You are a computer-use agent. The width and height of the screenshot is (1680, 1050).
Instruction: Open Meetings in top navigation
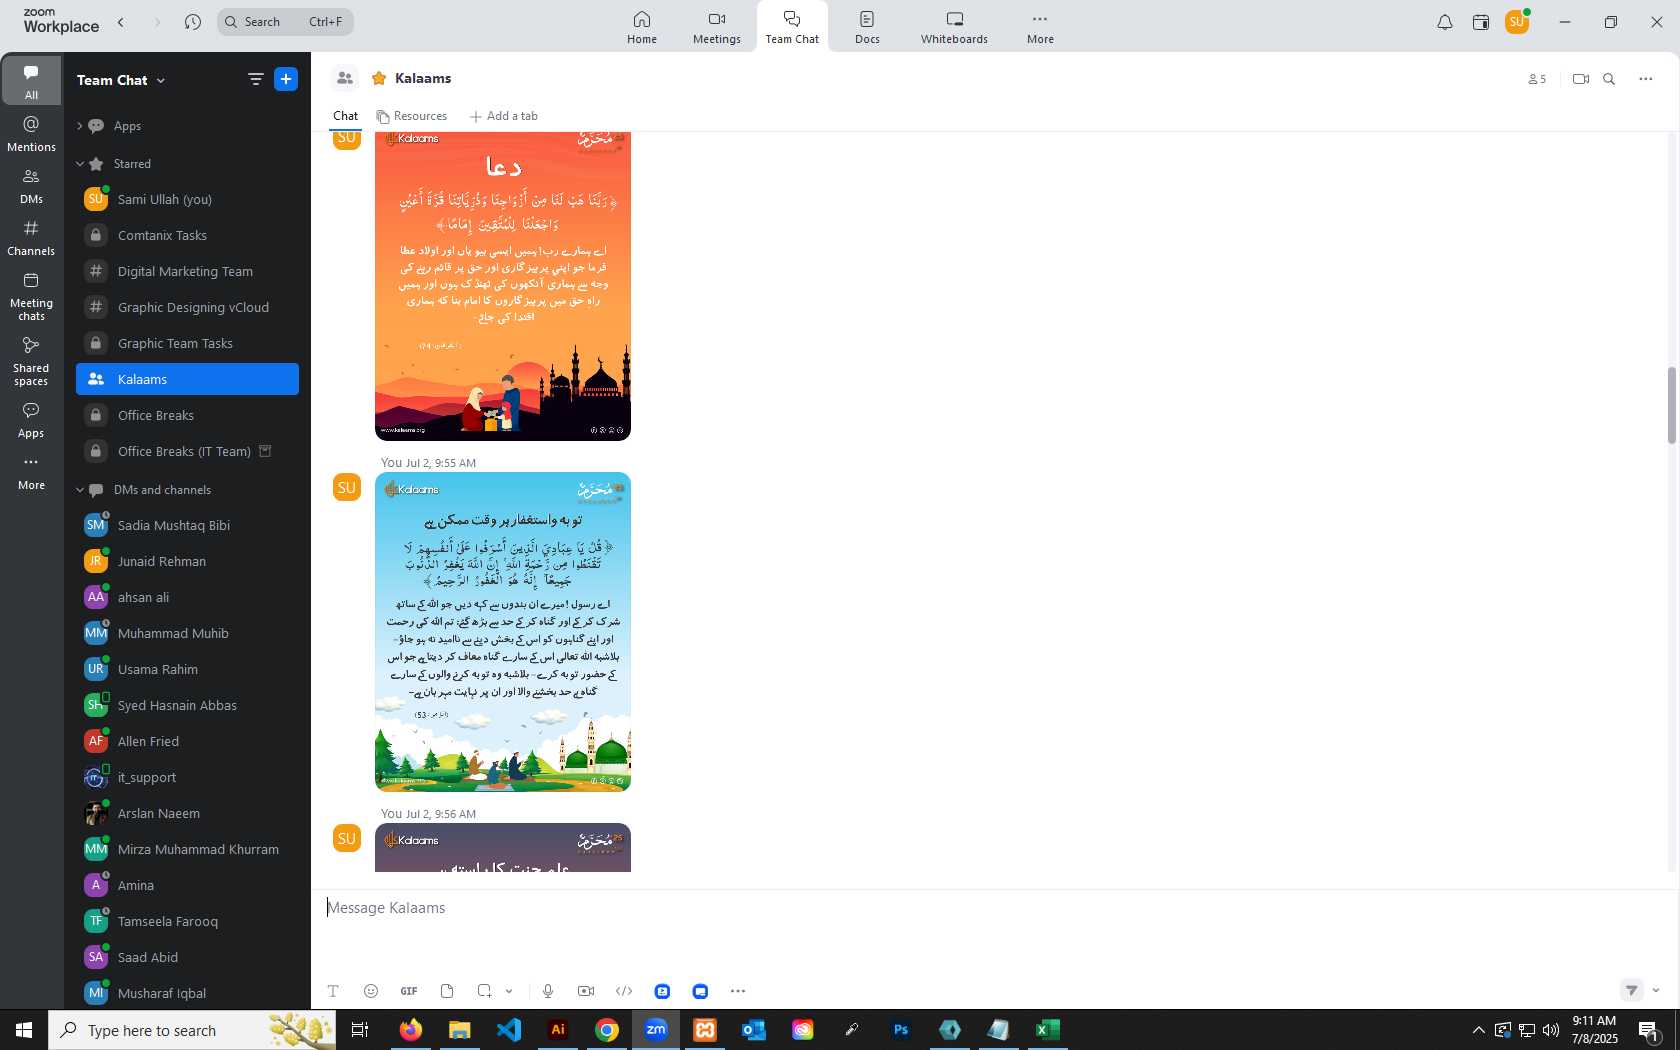[717, 27]
